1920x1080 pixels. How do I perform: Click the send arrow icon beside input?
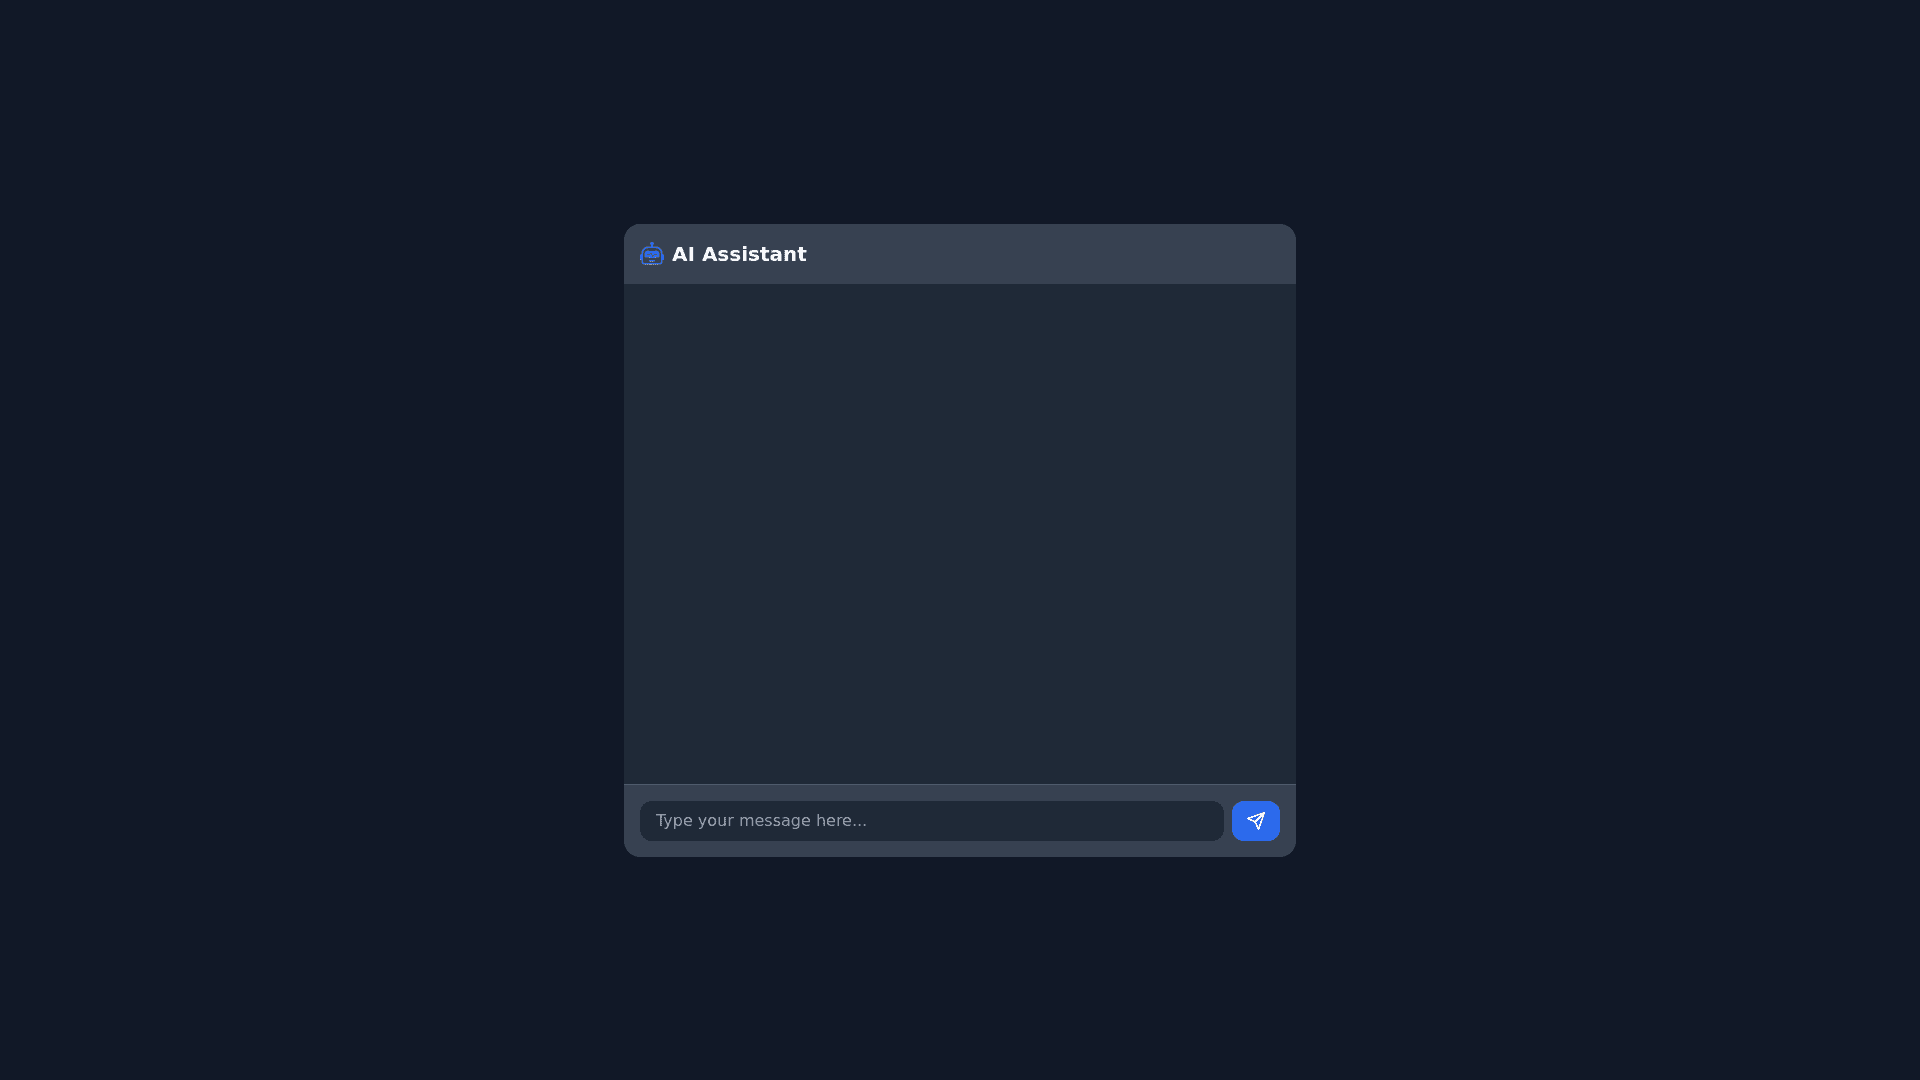(x=1255, y=821)
